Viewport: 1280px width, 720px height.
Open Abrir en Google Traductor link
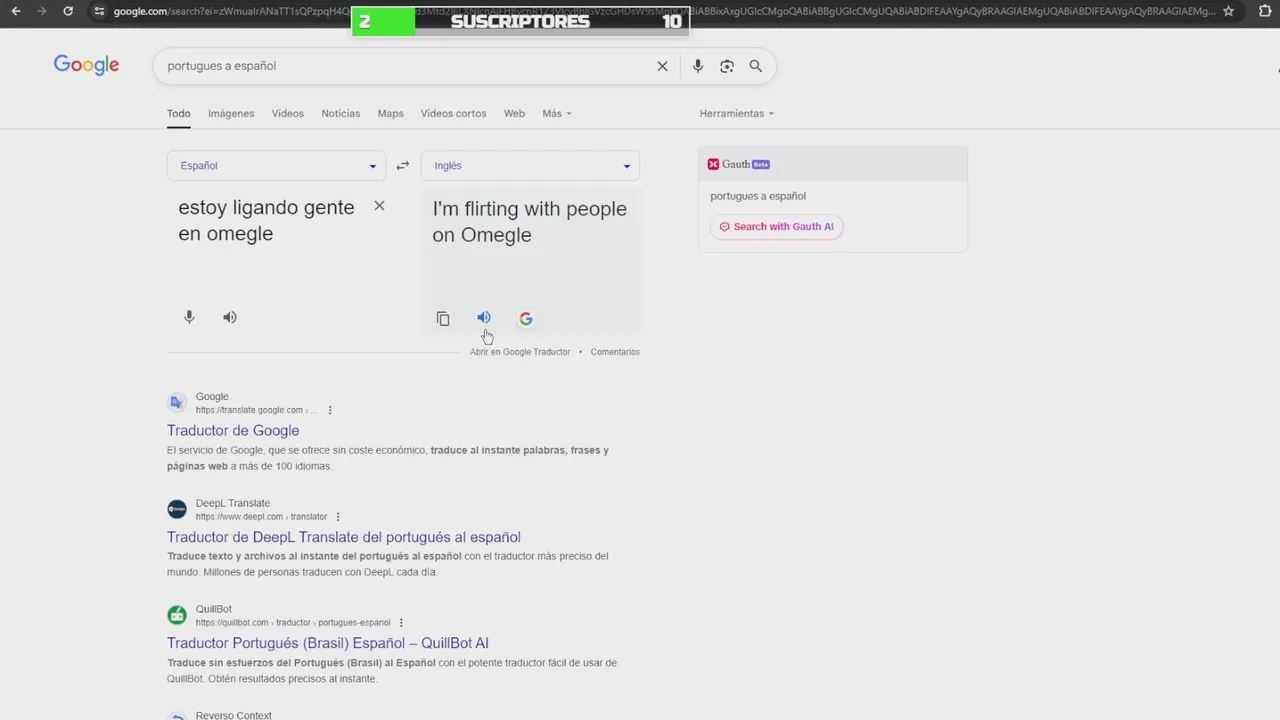coord(520,352)
